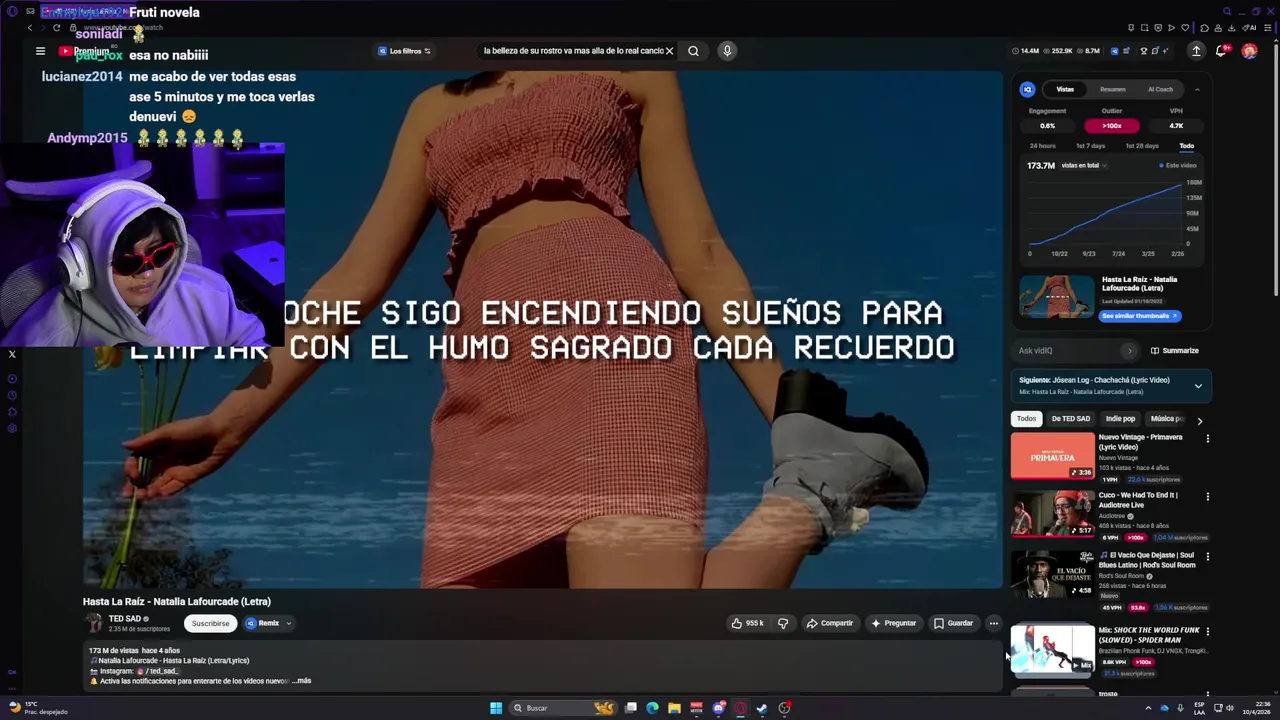Open Cuco We Had To End It title
This screenshot has height=720, width=1280.
coord(1138,500)
